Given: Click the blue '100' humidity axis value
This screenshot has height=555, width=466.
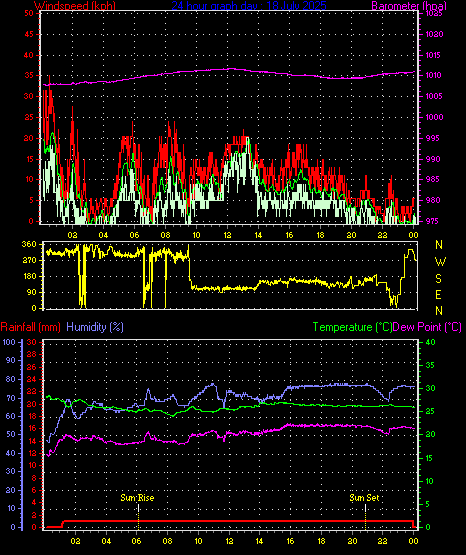Looking at the screenshot, I should tap(8, 342).
